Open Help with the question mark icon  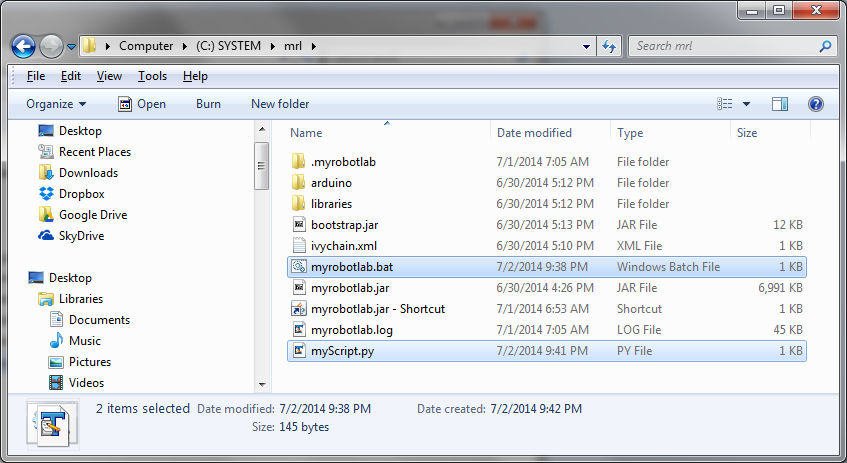tap(816, 104)
